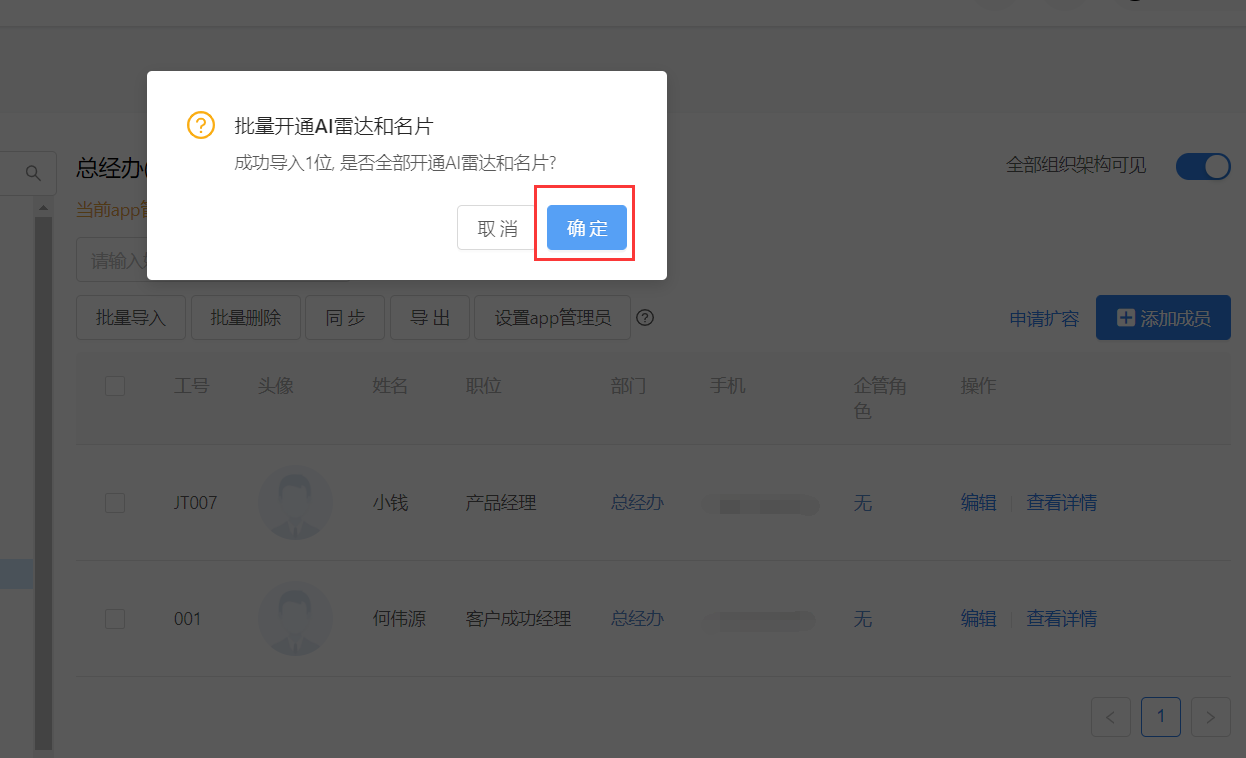This screenshot has height=758, width=1246.
Task: Click help icon beside 设置app管理员
Action: tap(645, 318)
